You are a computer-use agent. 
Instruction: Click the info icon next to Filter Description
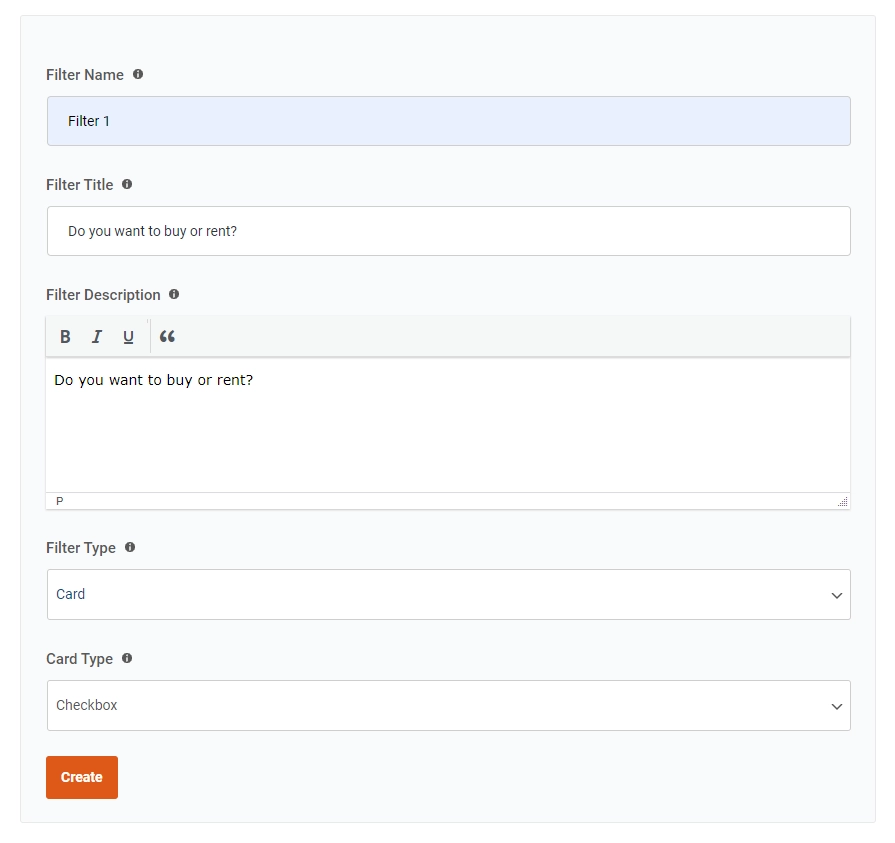point(174,294)
